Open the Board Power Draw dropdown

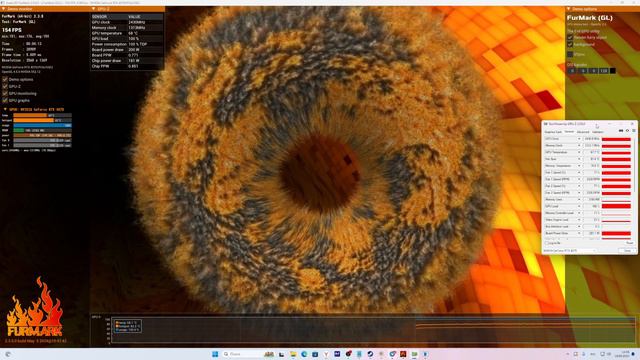[579, 233]
